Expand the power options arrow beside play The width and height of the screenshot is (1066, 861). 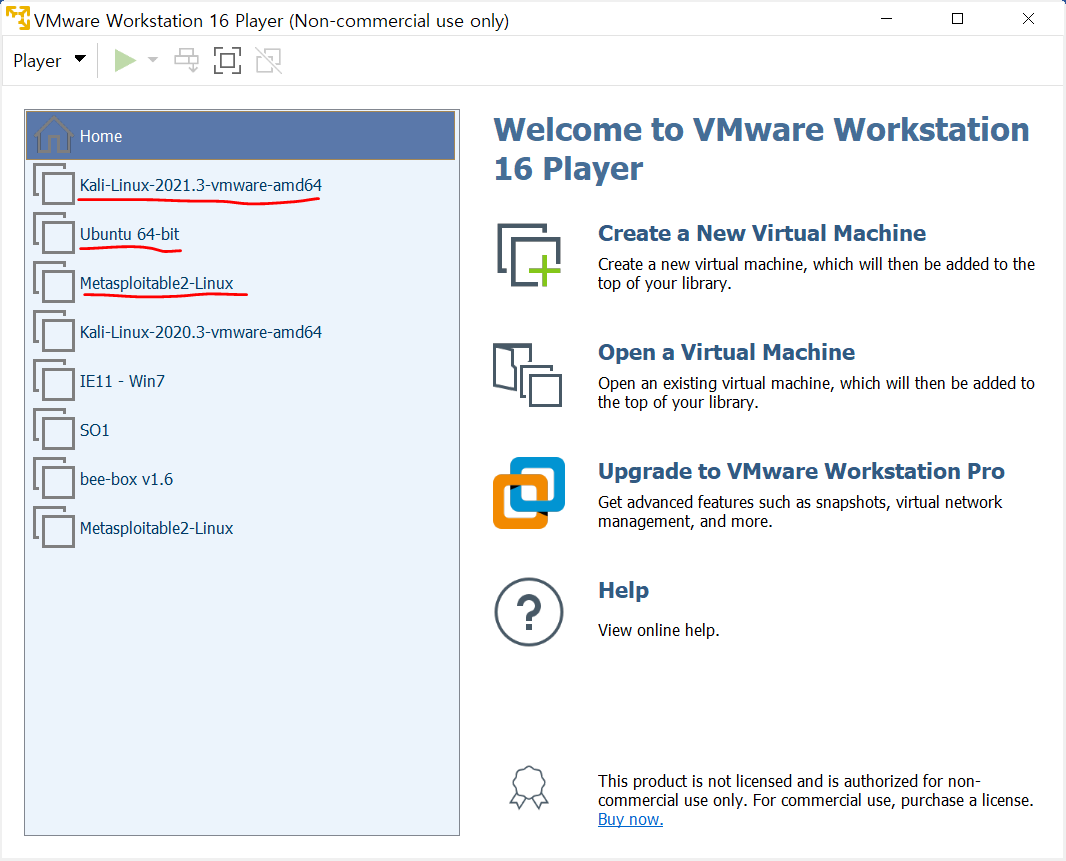pyautogui.click(x=153, y=60)
